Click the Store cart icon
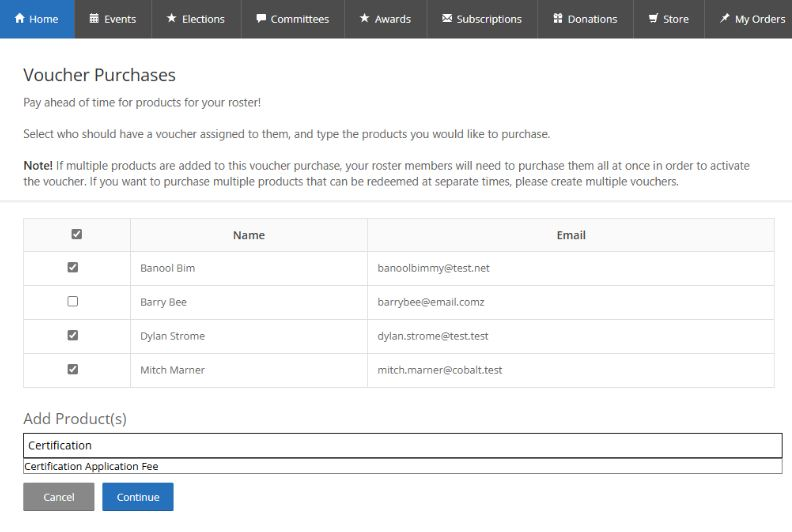This screenshot has height=532, width=792. click(x=653, y=19)
